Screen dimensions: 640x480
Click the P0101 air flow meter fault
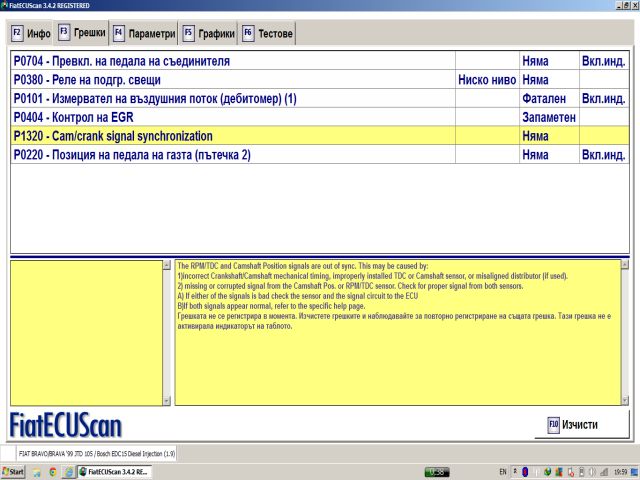coord(232,99)
